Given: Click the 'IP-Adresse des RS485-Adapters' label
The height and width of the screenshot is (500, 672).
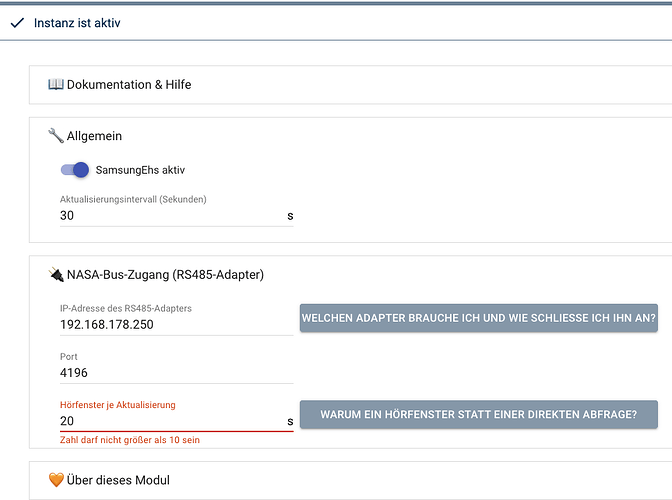Looking at the screenshot, I should [x=126, y=308].
